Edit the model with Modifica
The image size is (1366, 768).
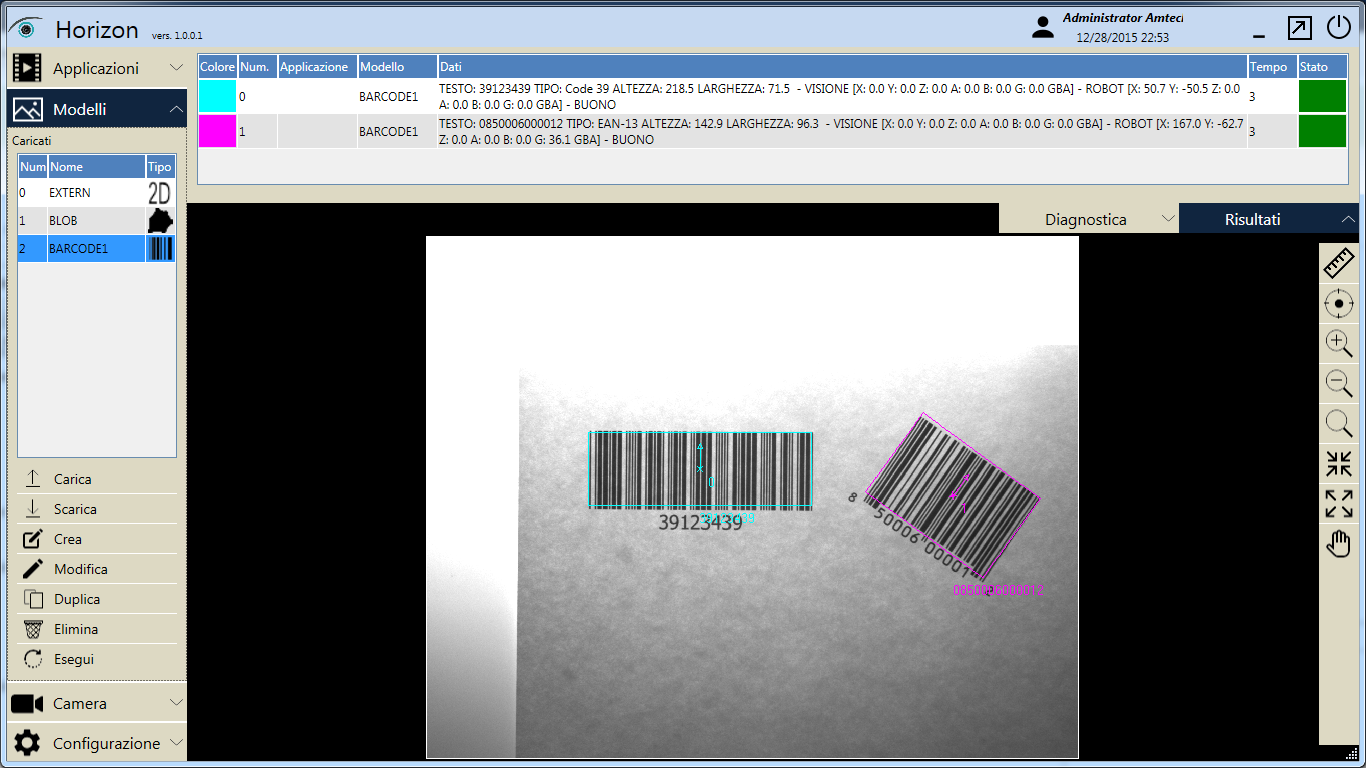pyautogui.click(x=97, y=569)
